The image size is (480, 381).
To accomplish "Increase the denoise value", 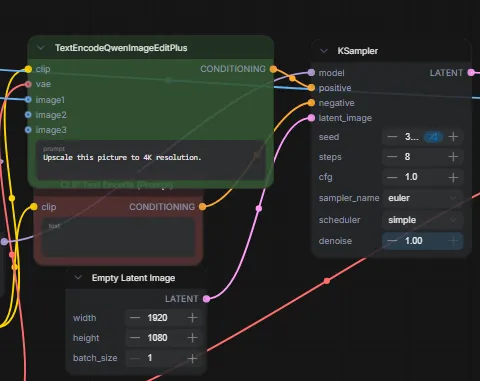I will point(453,241).
